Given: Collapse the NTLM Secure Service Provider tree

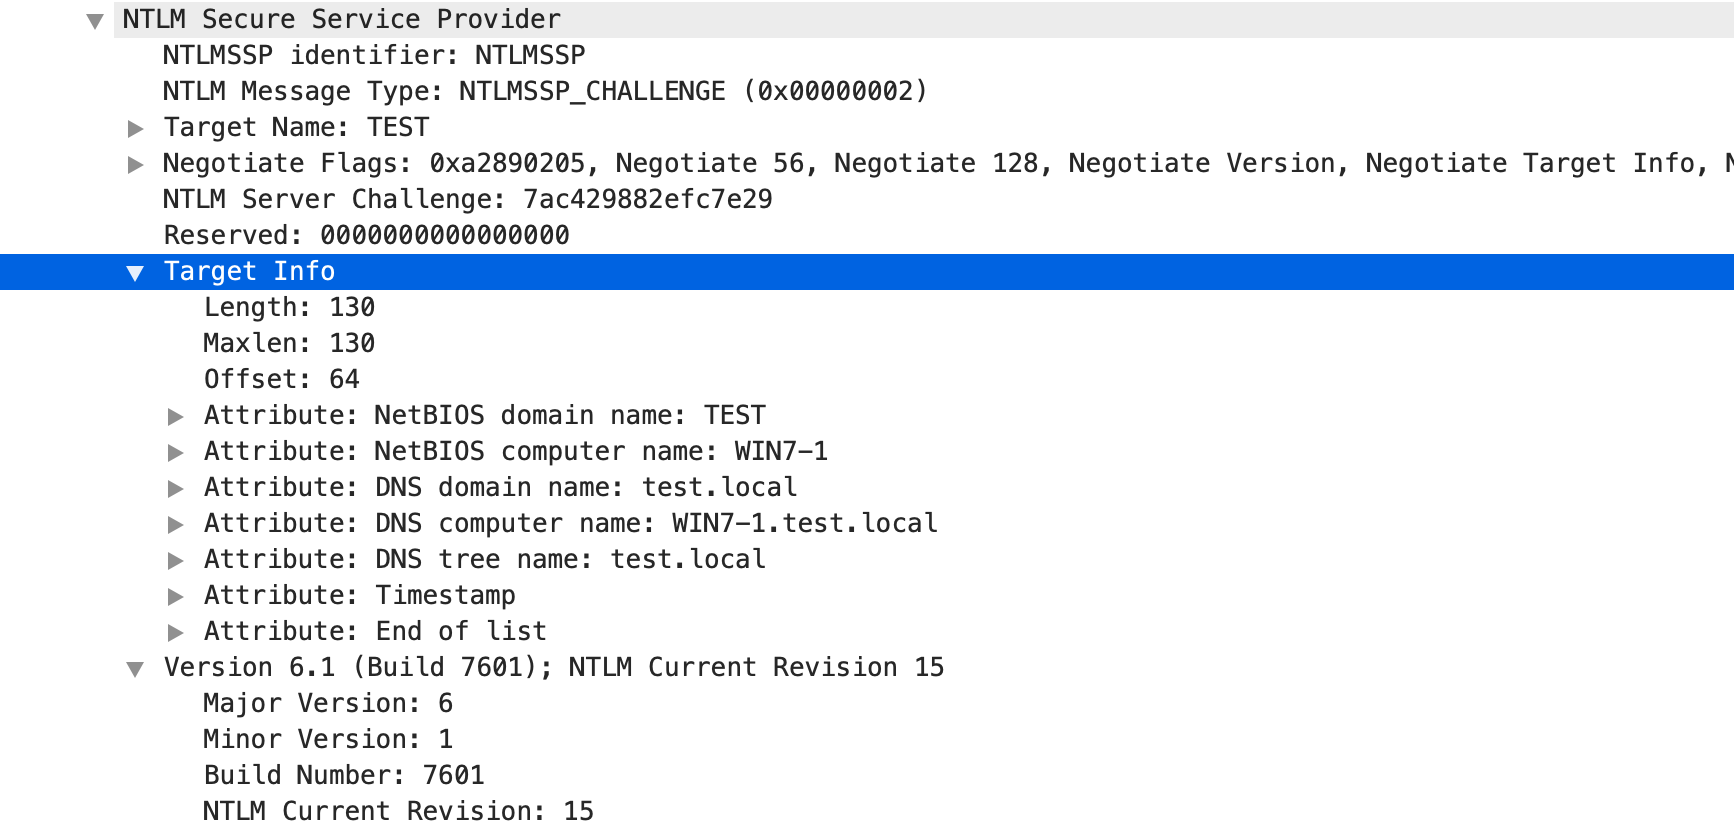Looking at the screenshot, I should tap(95, 21).
